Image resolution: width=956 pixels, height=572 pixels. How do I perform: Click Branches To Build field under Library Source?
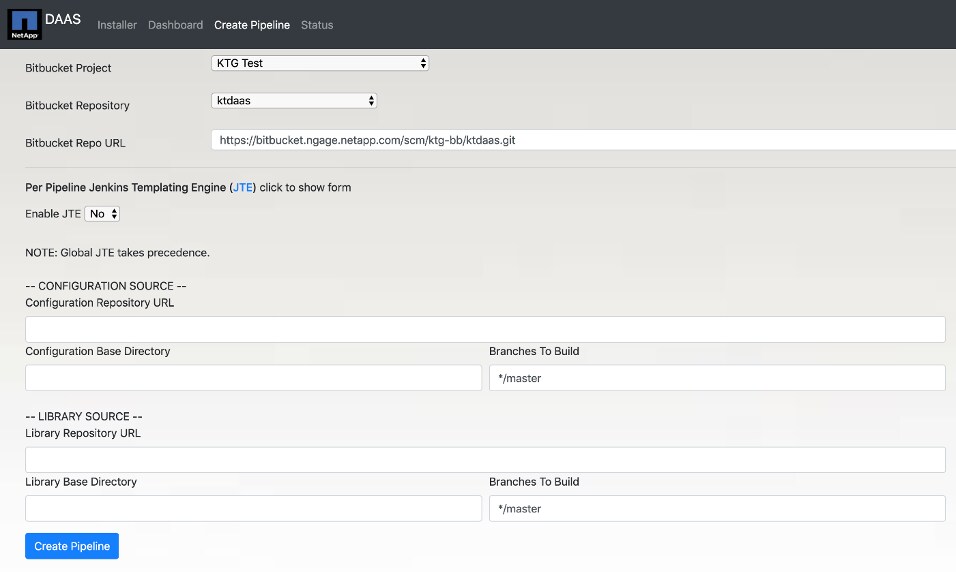point(716,508)
